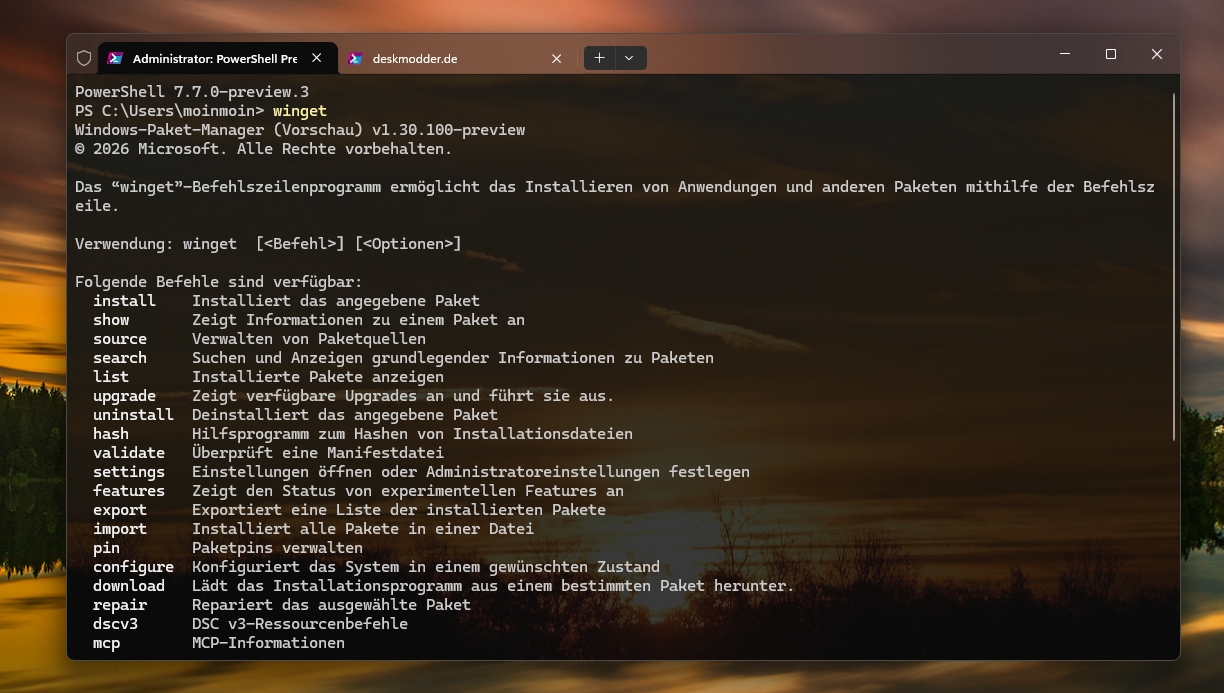The height and width of the screenshot is (693, 1224).
Task: Maximize the Terminal window
Action: point(1110,54)
